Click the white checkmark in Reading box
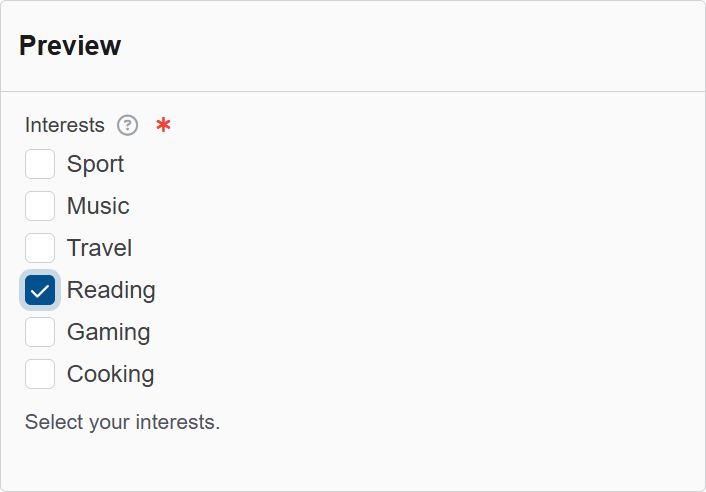The image size is (706, 492). (x=40, y=290)
